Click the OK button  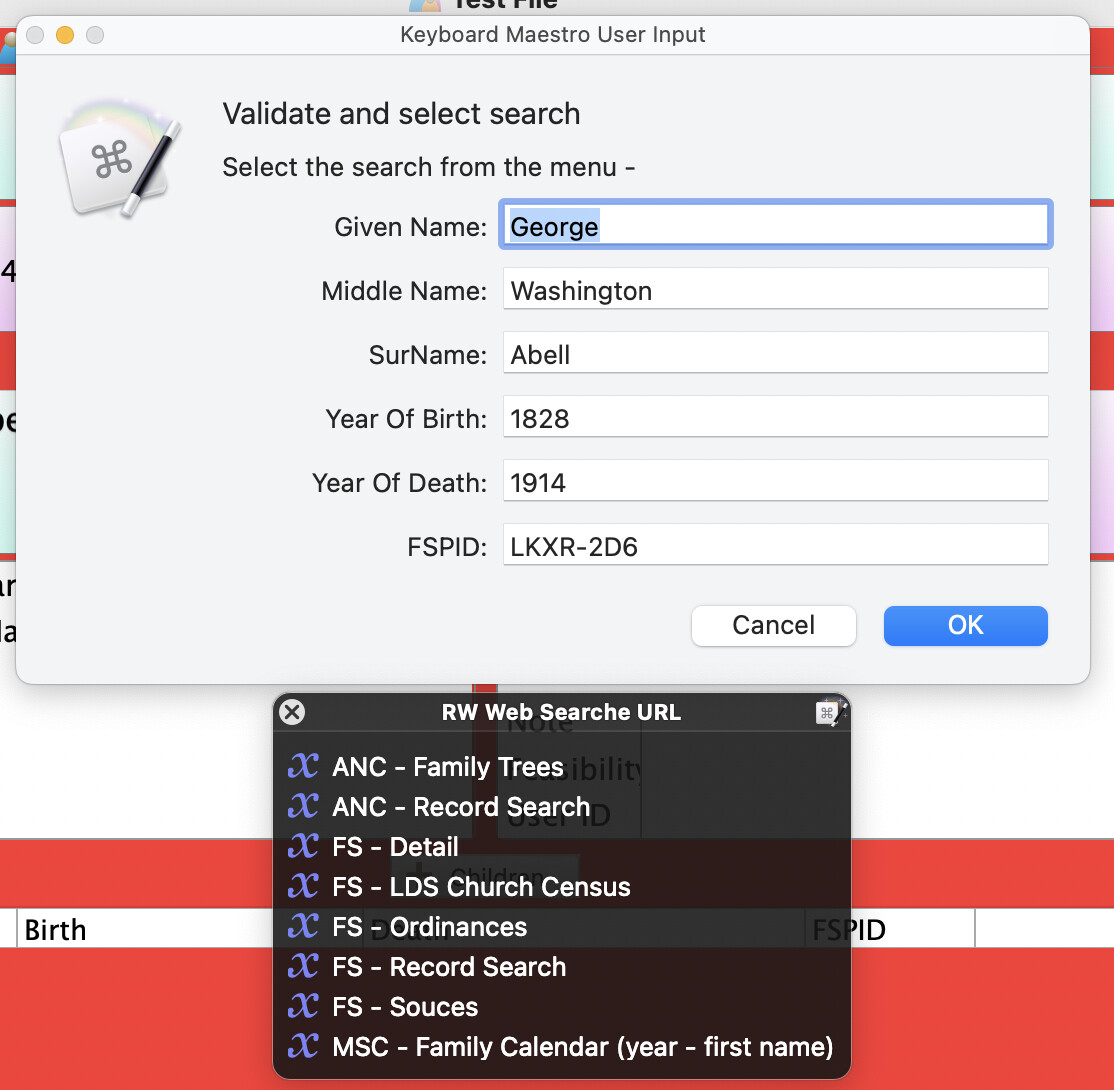[x=966, y=625]
